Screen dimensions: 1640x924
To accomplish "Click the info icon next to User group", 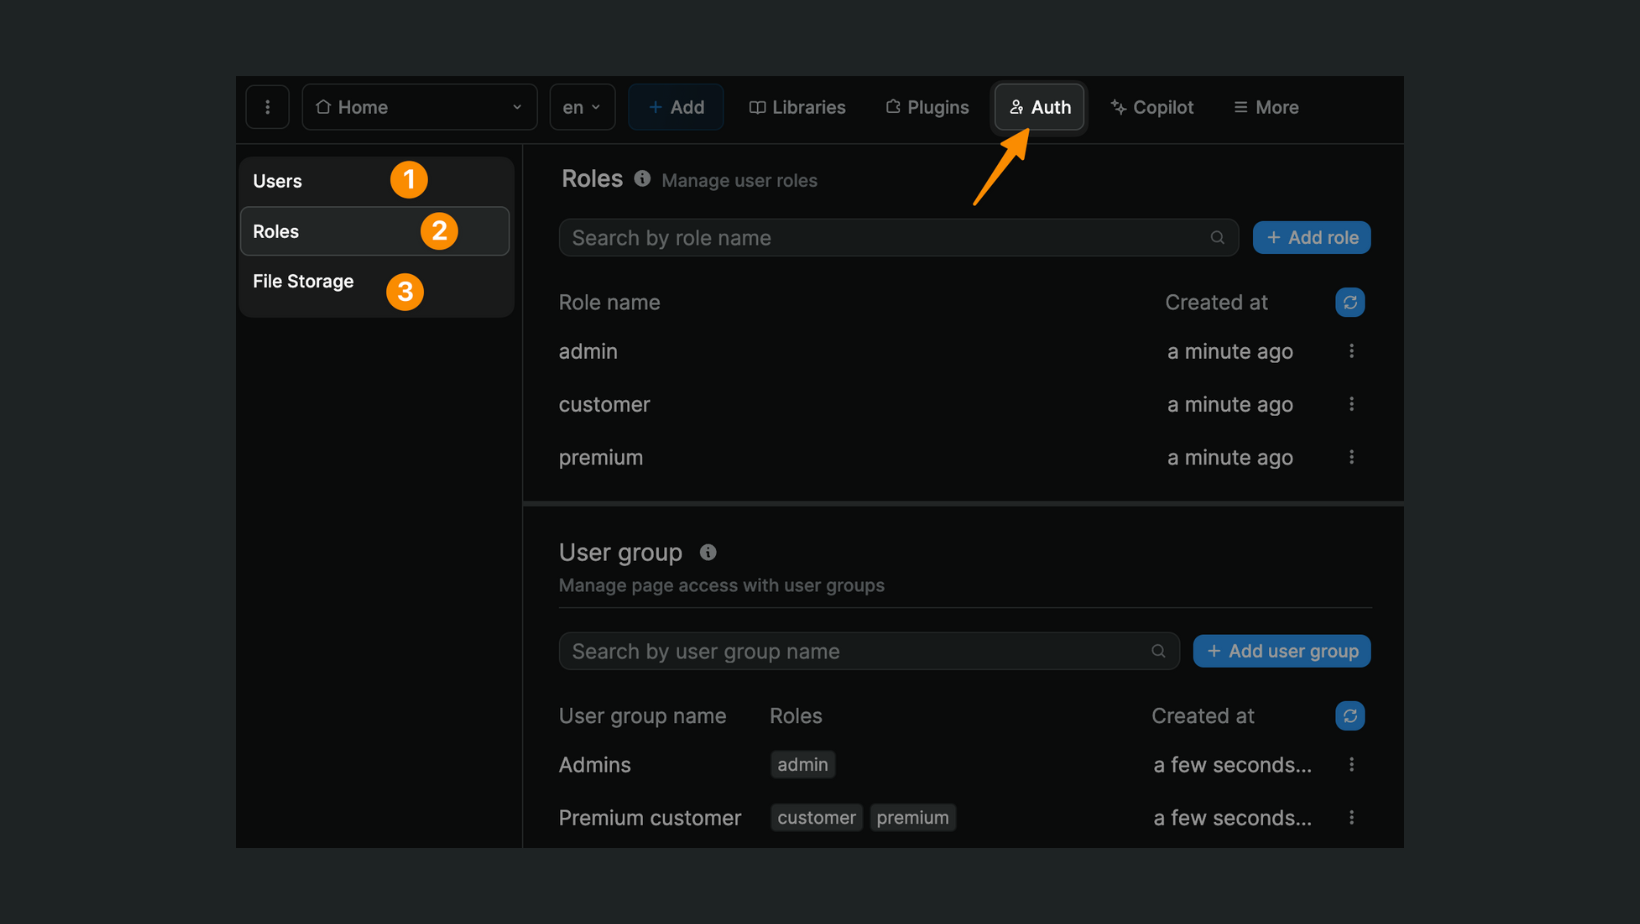I will (708, 551).
